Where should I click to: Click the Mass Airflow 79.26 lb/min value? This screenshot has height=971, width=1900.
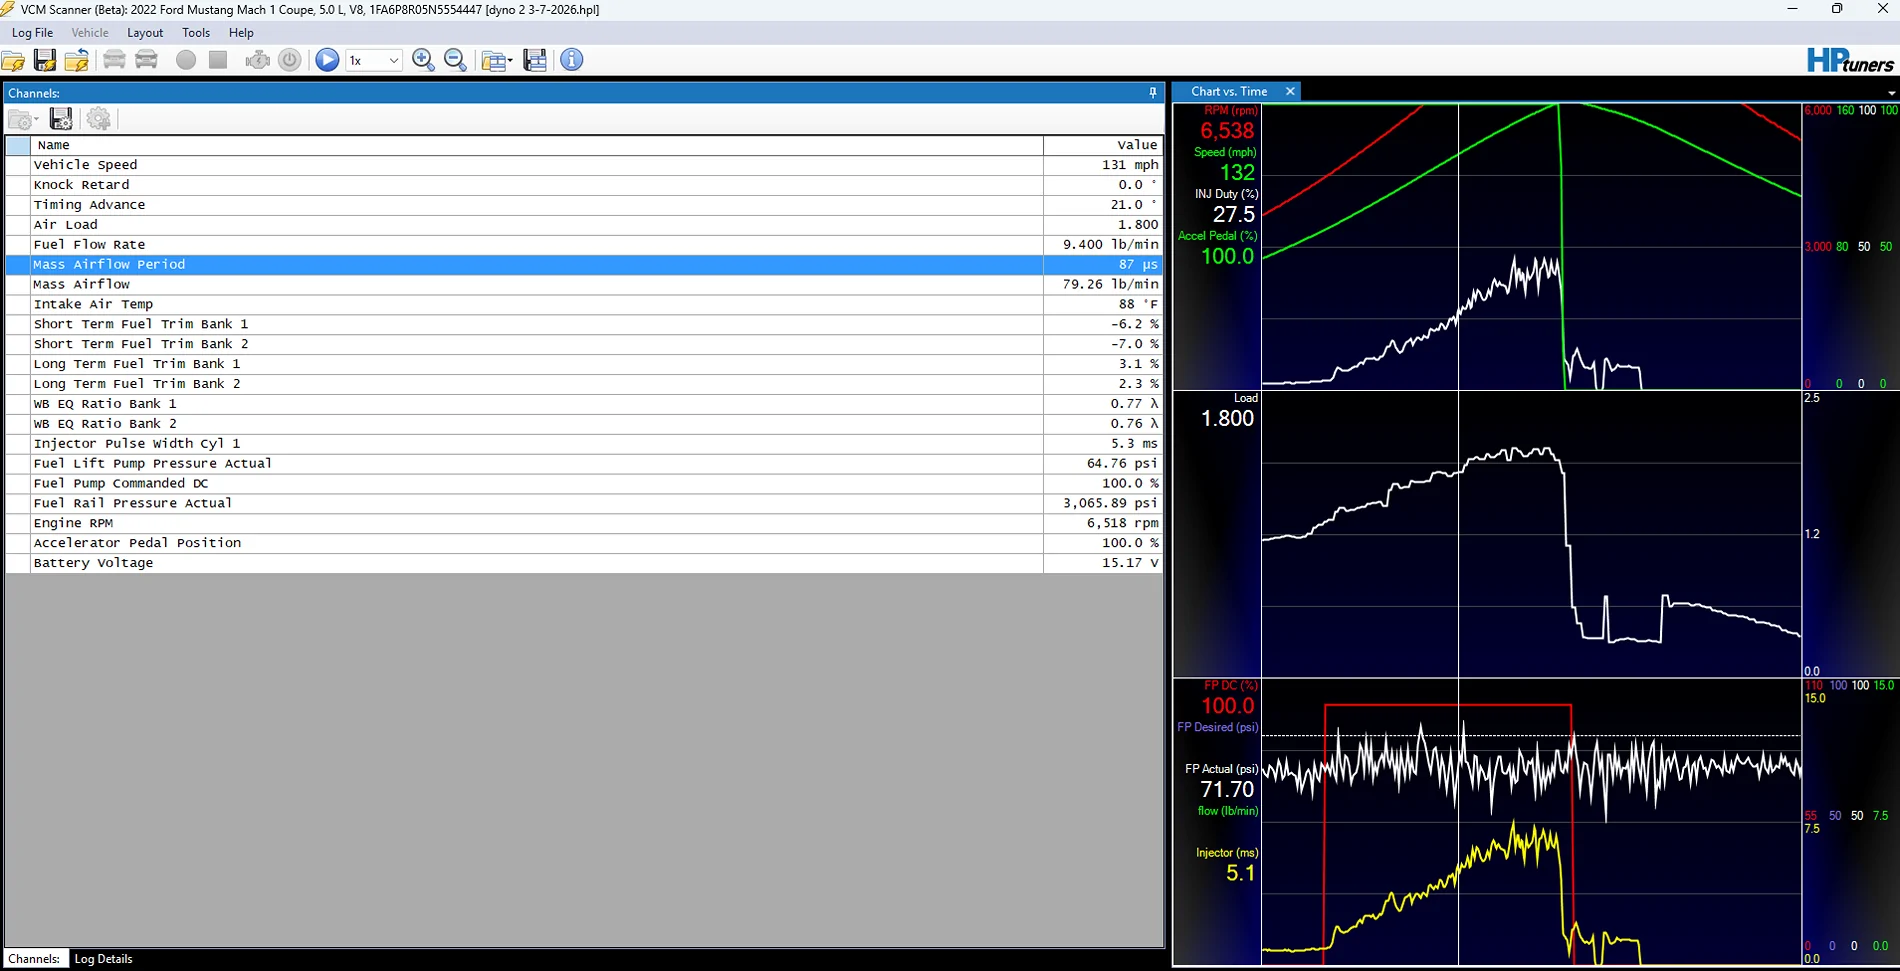point(1110,284)
